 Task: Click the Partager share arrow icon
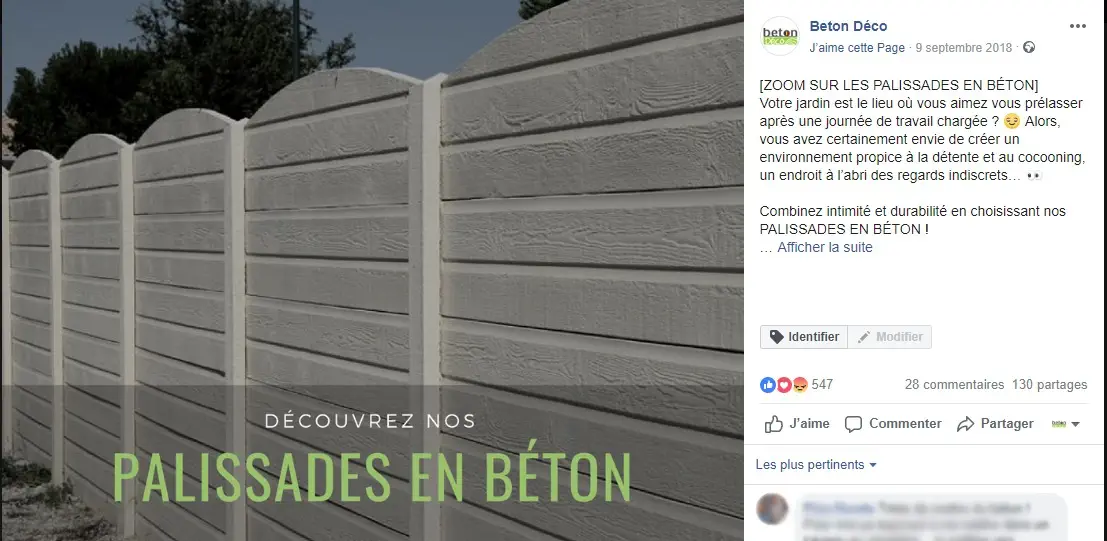(x=965, y=424)
